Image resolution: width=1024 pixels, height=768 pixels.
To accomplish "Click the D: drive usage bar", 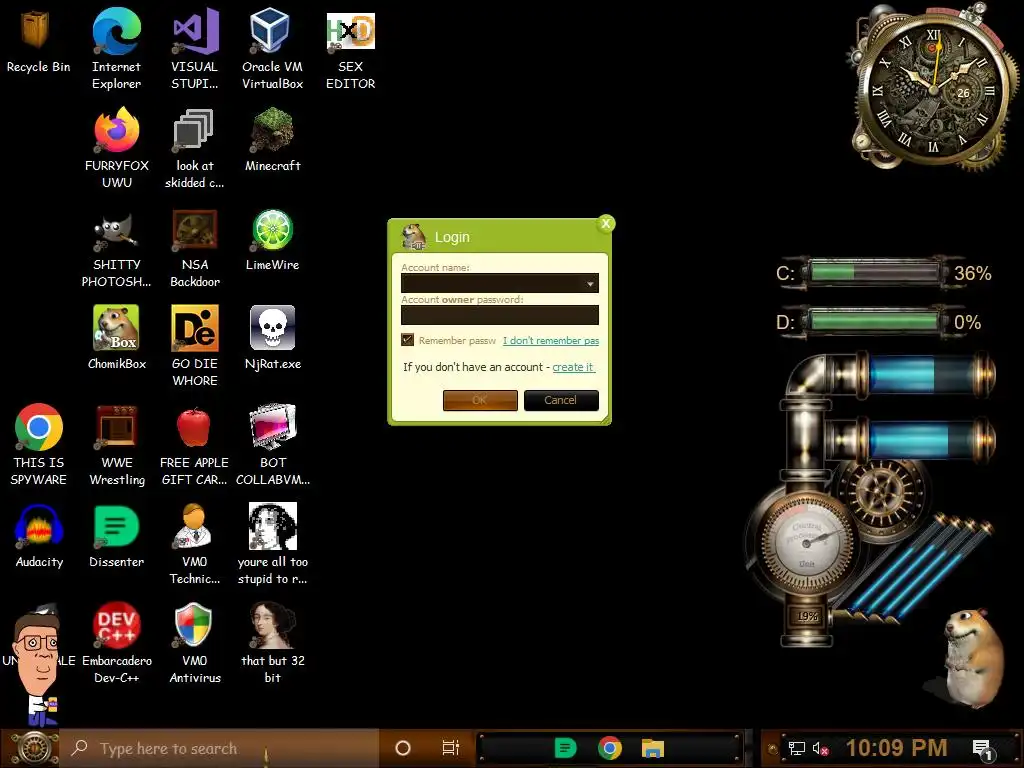I will coord(874,321).
